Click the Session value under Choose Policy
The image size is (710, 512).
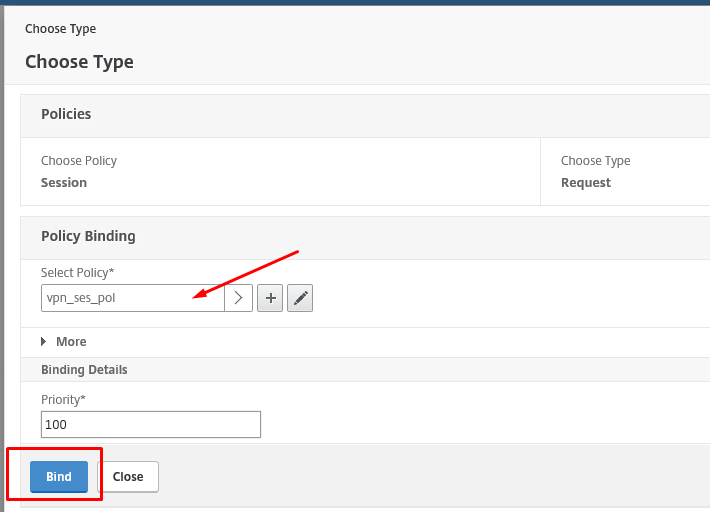pyautogui.click(x=64, y=182)
